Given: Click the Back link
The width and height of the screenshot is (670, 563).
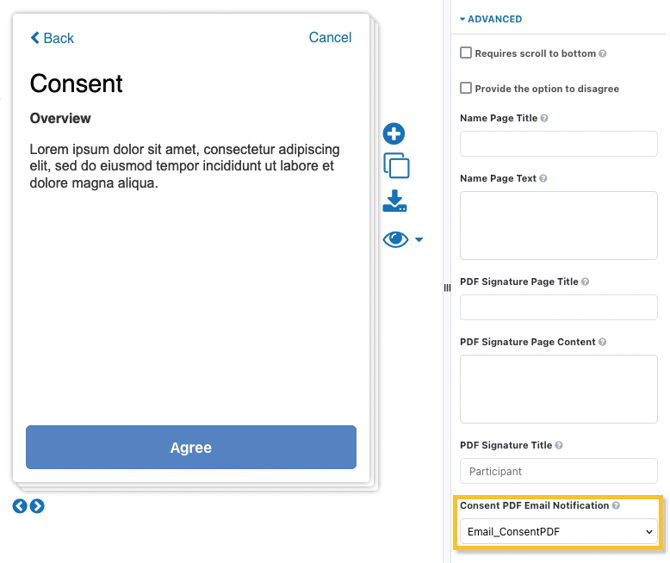Looking at the screenshot, I should click(52, 38).
